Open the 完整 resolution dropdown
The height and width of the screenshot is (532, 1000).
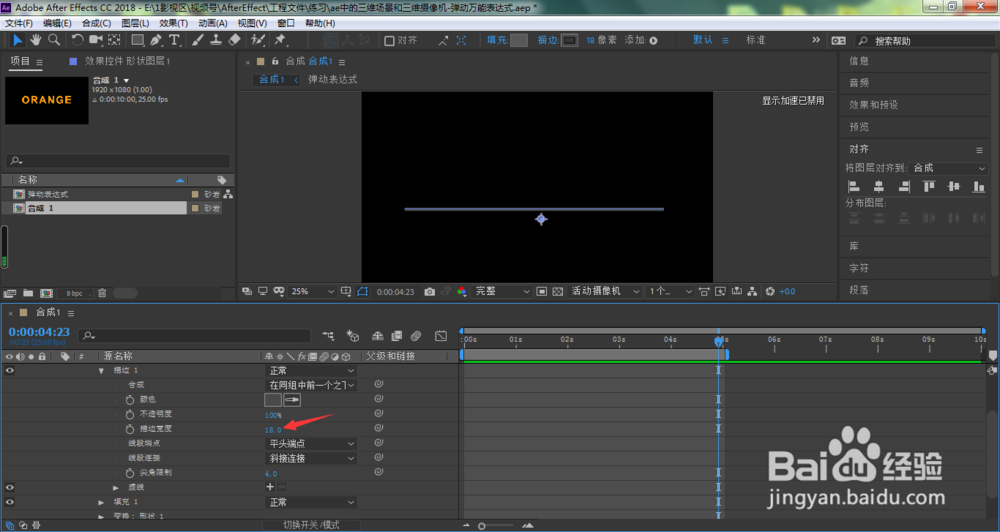[x=502, y=292]
